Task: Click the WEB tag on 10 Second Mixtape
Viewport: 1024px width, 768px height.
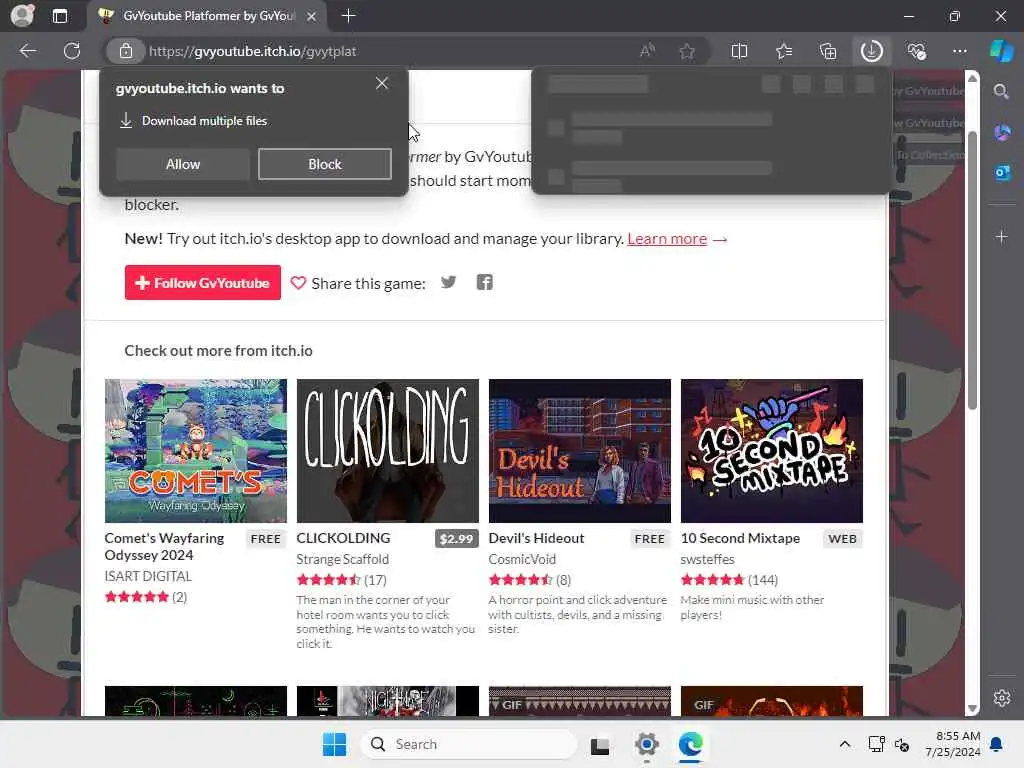Action: 842,539
